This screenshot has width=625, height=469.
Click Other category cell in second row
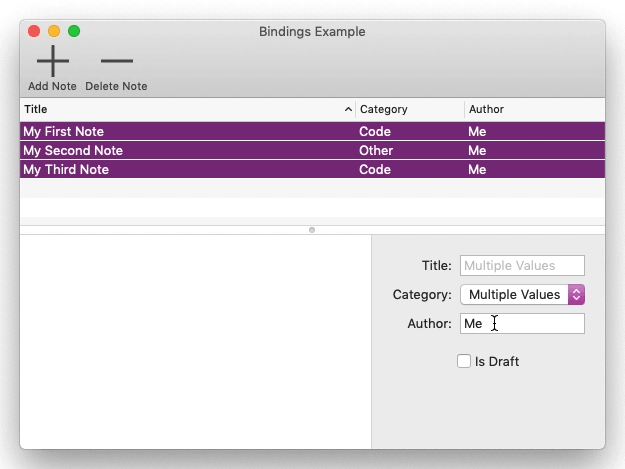point(376,150)
